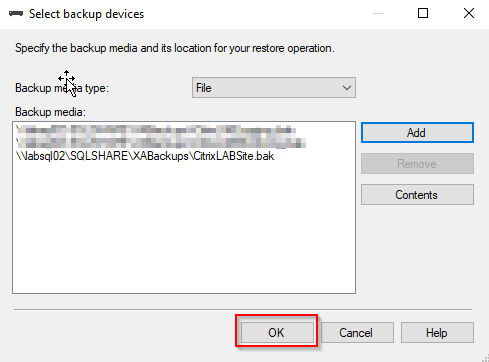Click the resize grip in dialog corner

[x=485, y=358]
